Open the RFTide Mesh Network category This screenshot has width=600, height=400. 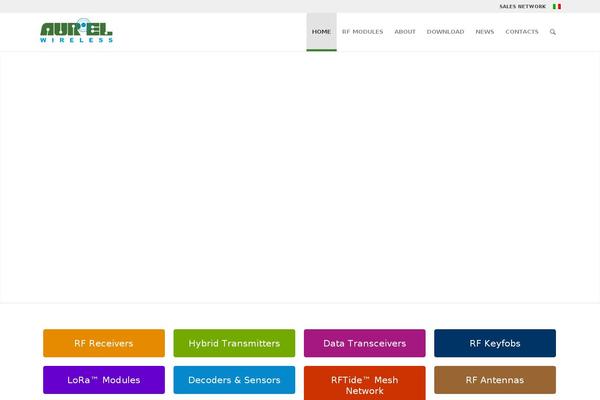[x=364, y=383]
